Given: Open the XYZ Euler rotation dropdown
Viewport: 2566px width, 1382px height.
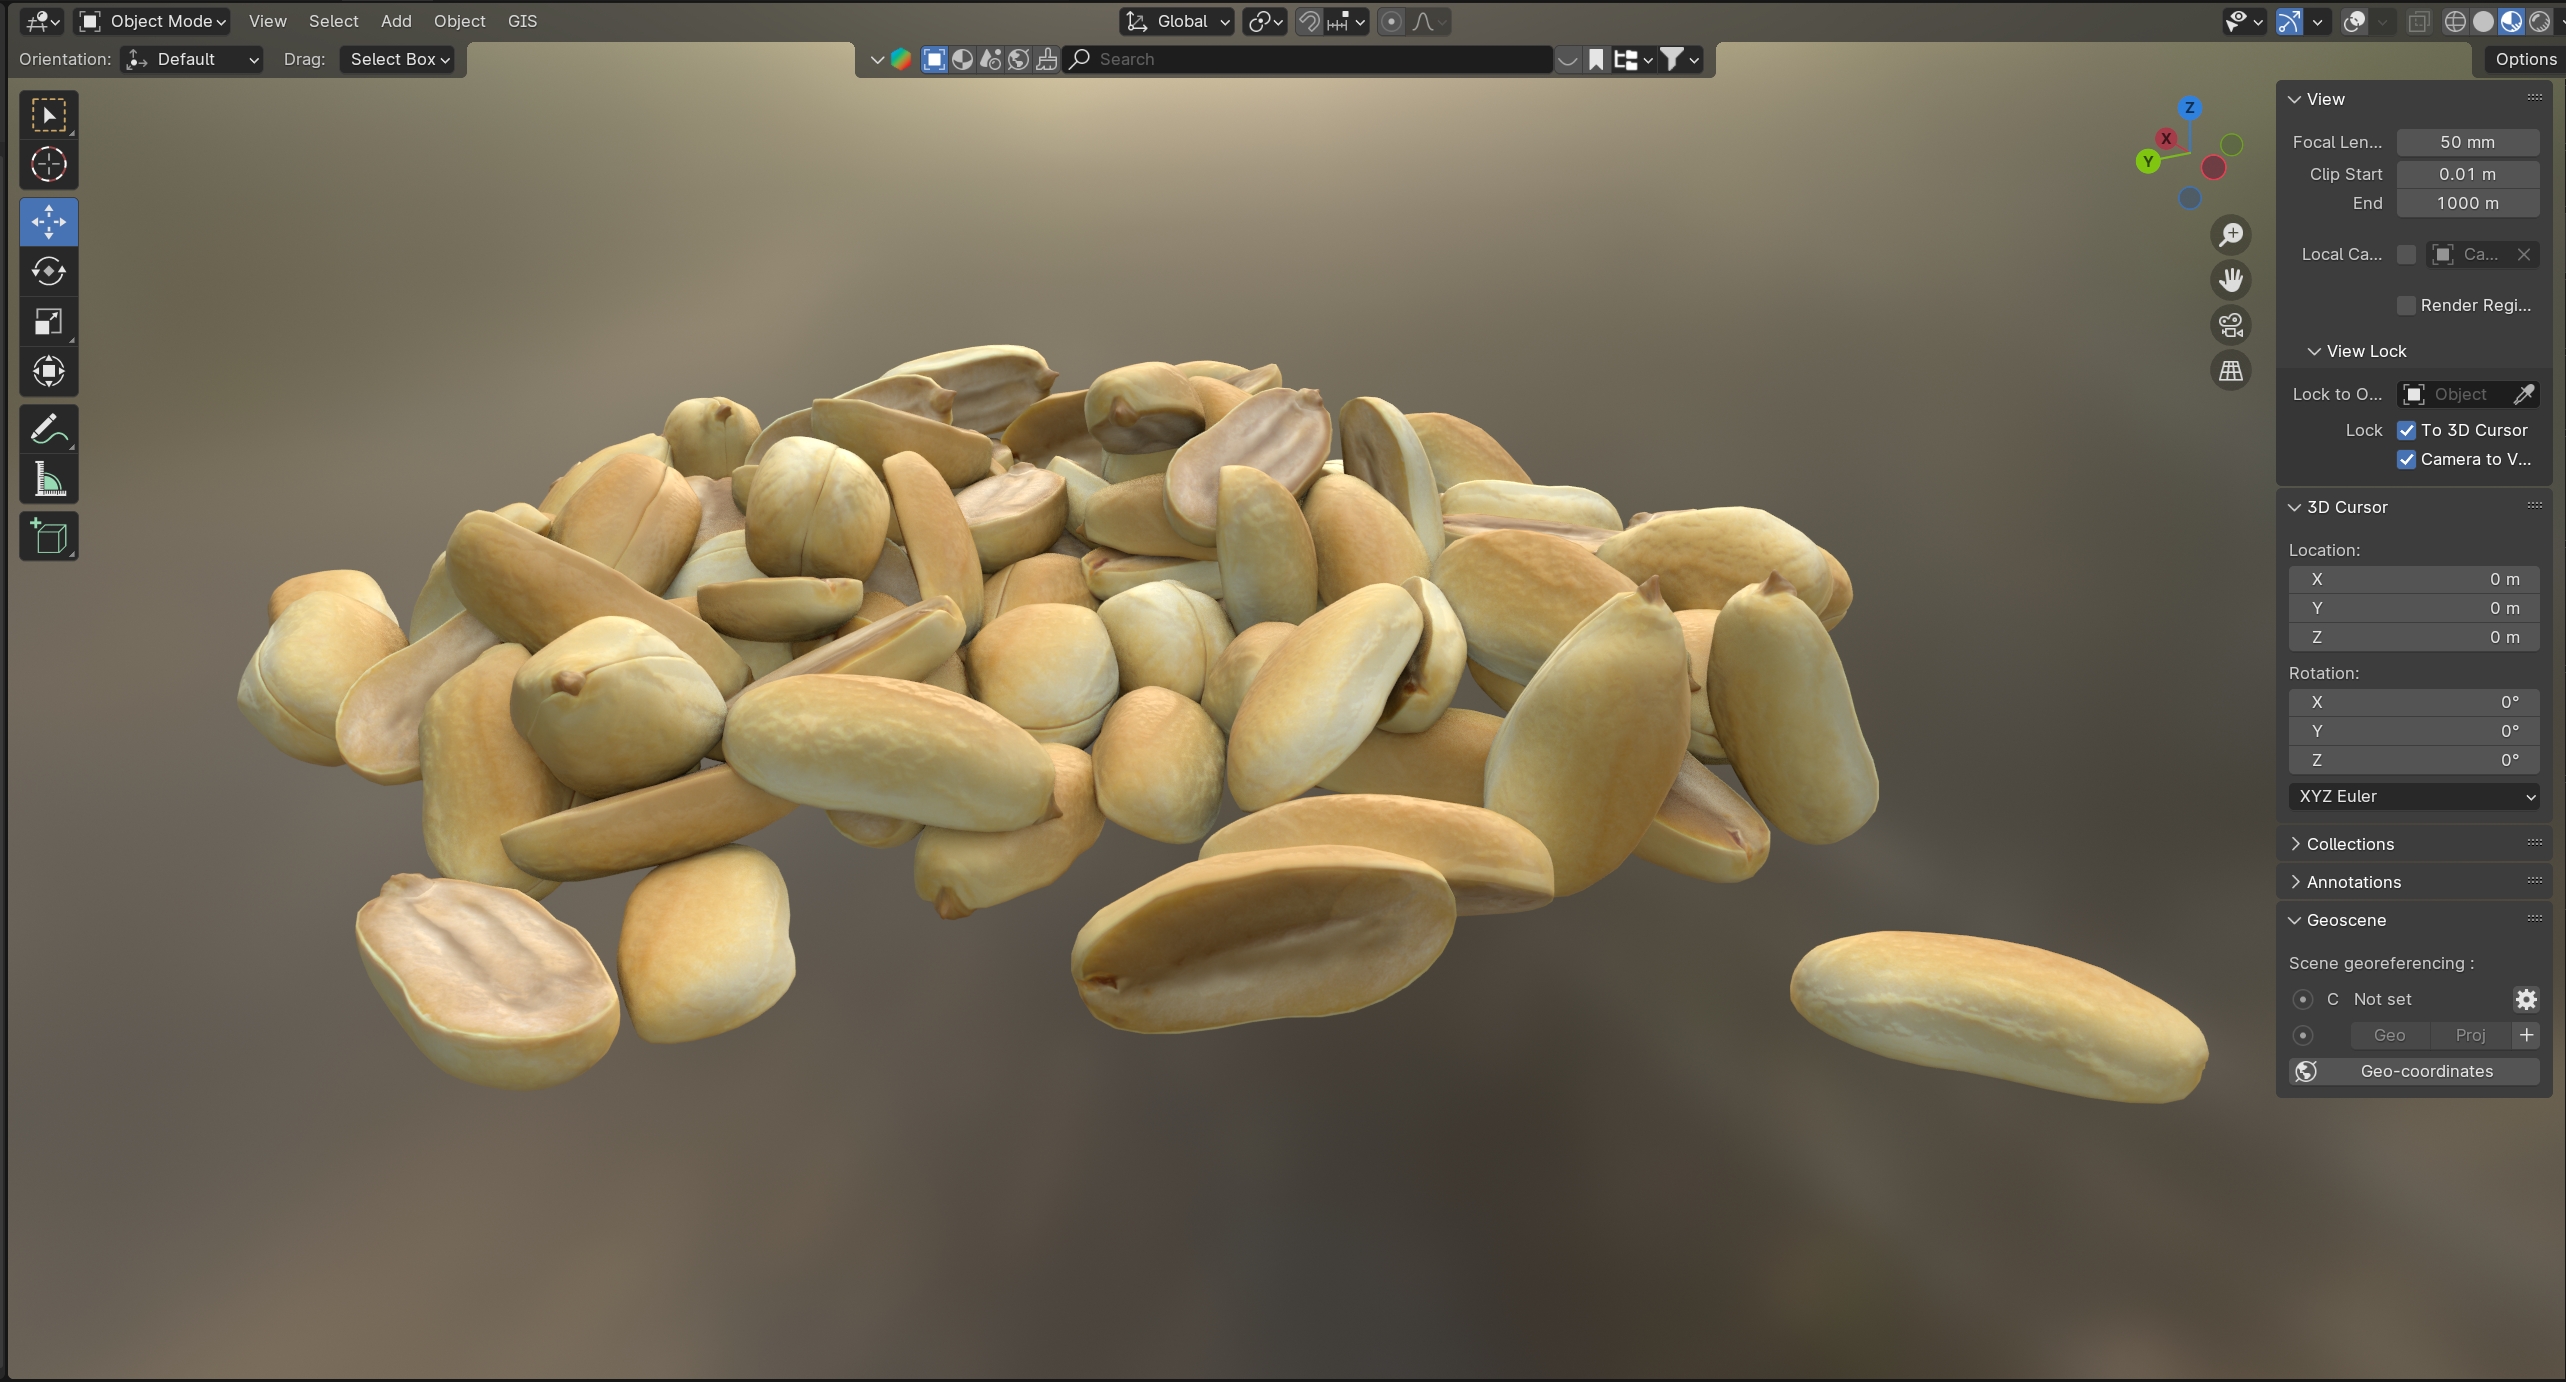Looking at the screenshot, I should click(2413, 797).
